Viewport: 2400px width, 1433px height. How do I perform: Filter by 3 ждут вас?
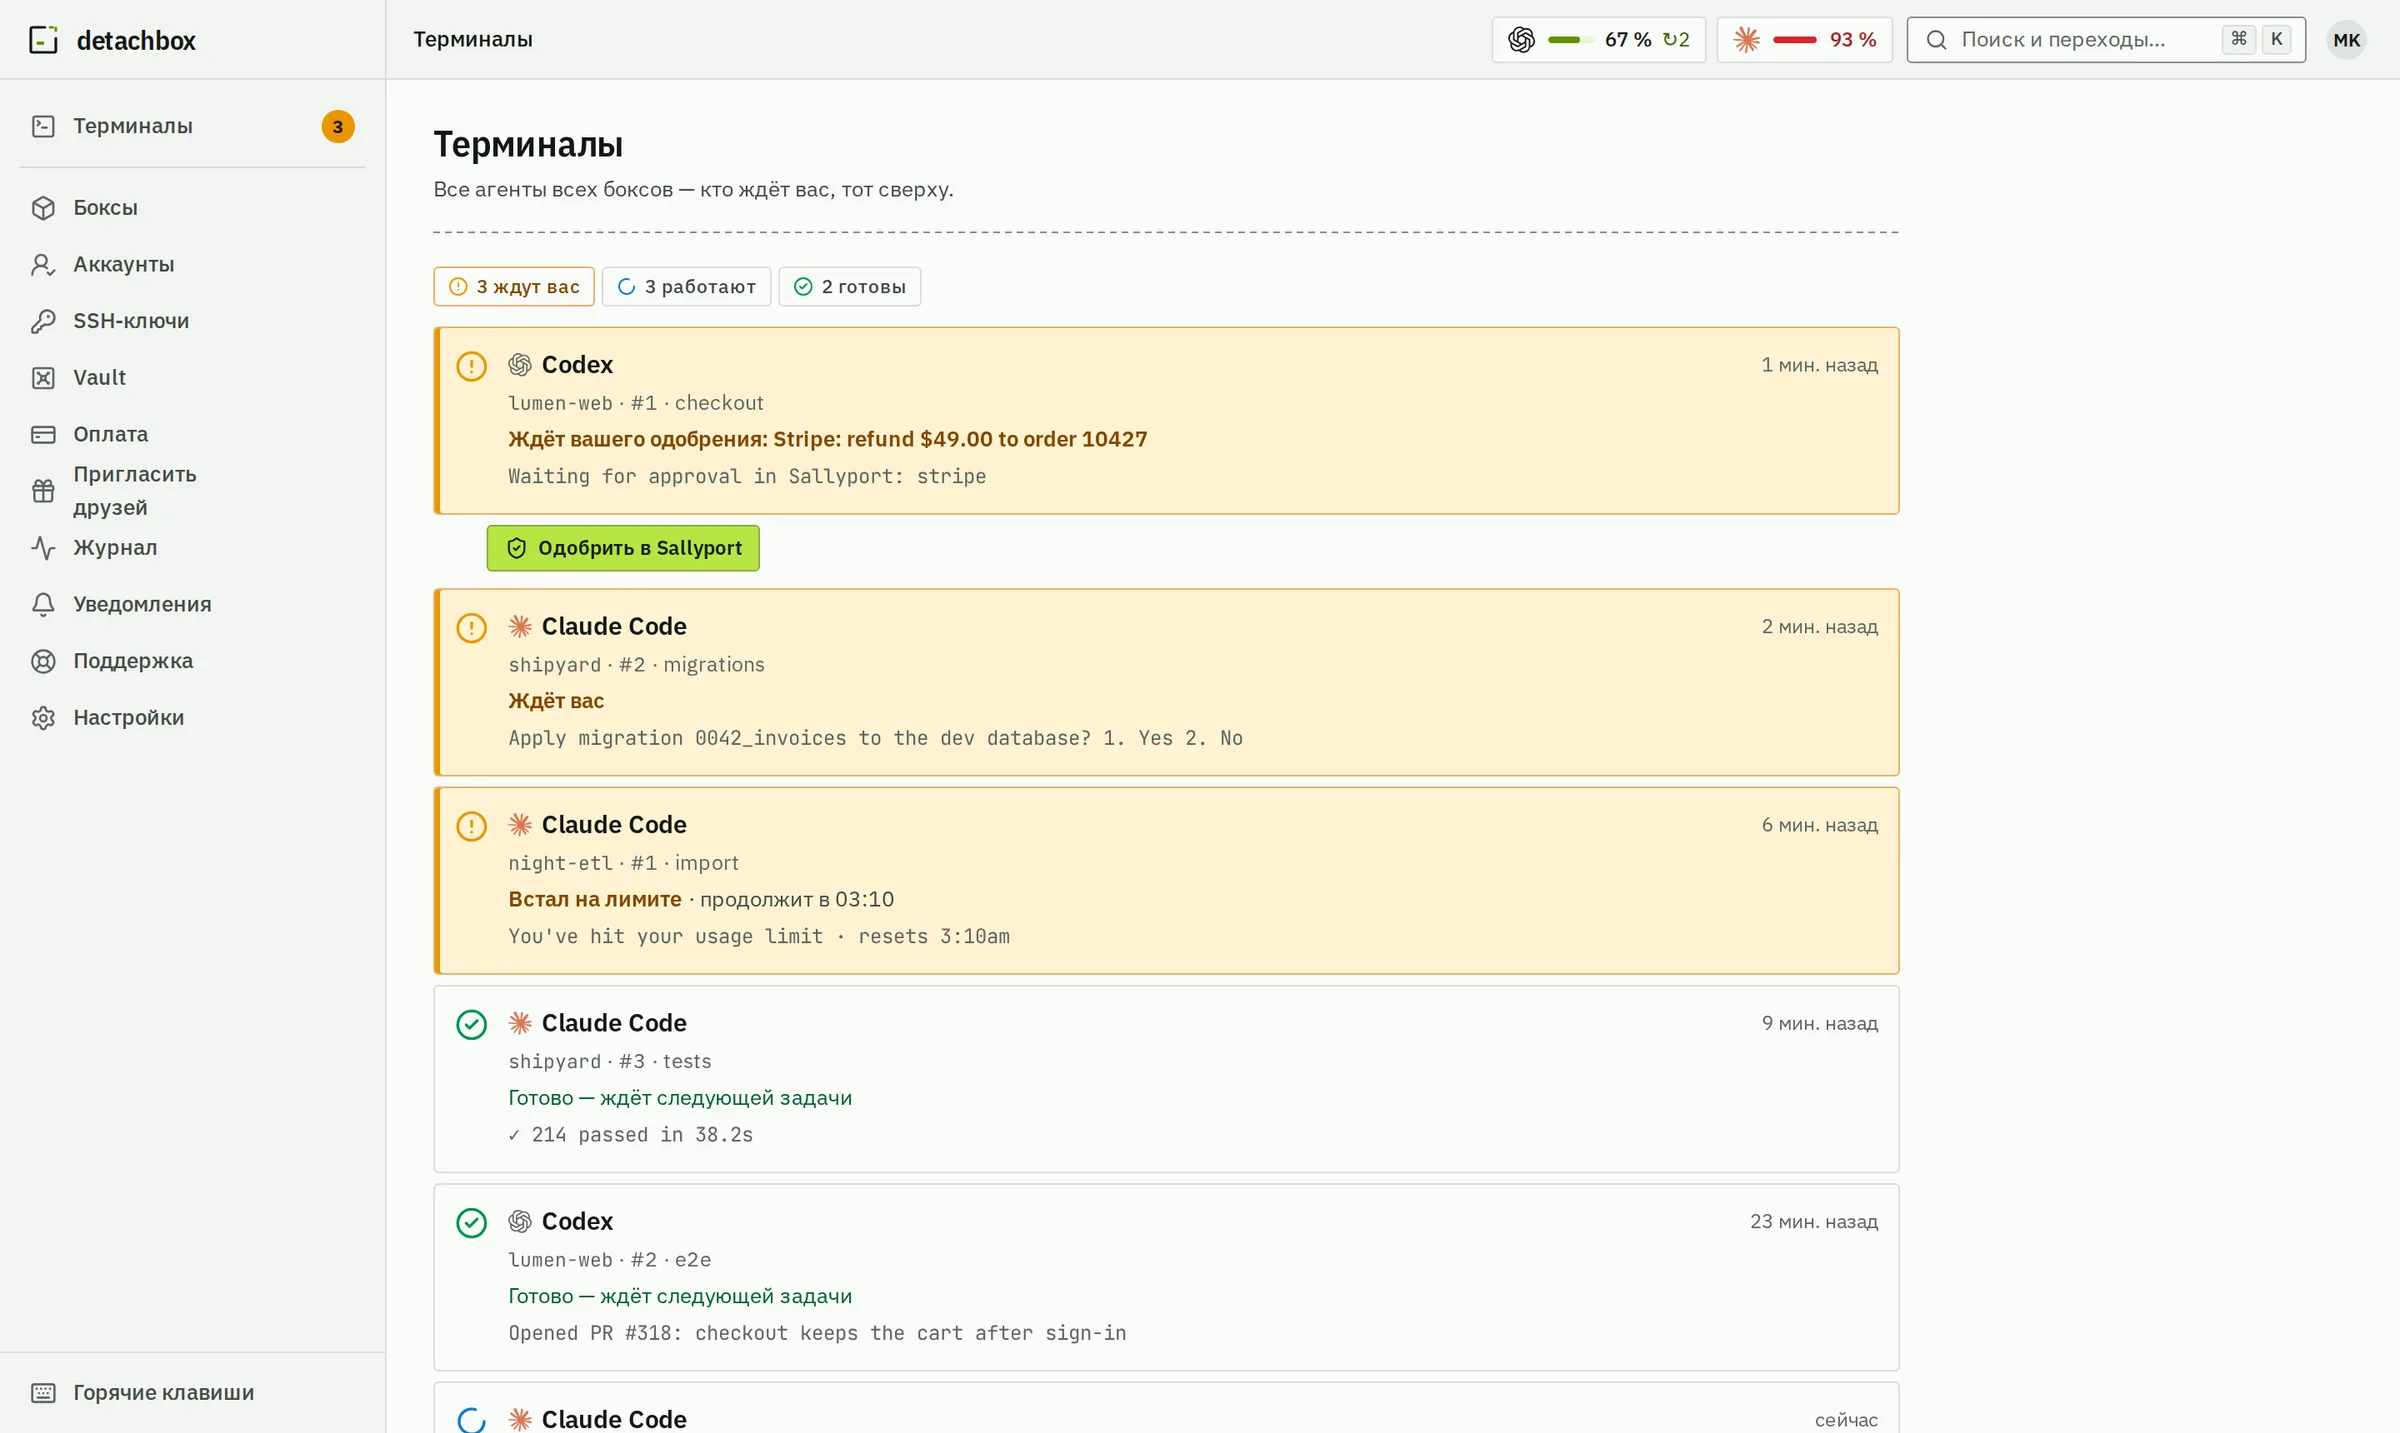coord(514,287)
